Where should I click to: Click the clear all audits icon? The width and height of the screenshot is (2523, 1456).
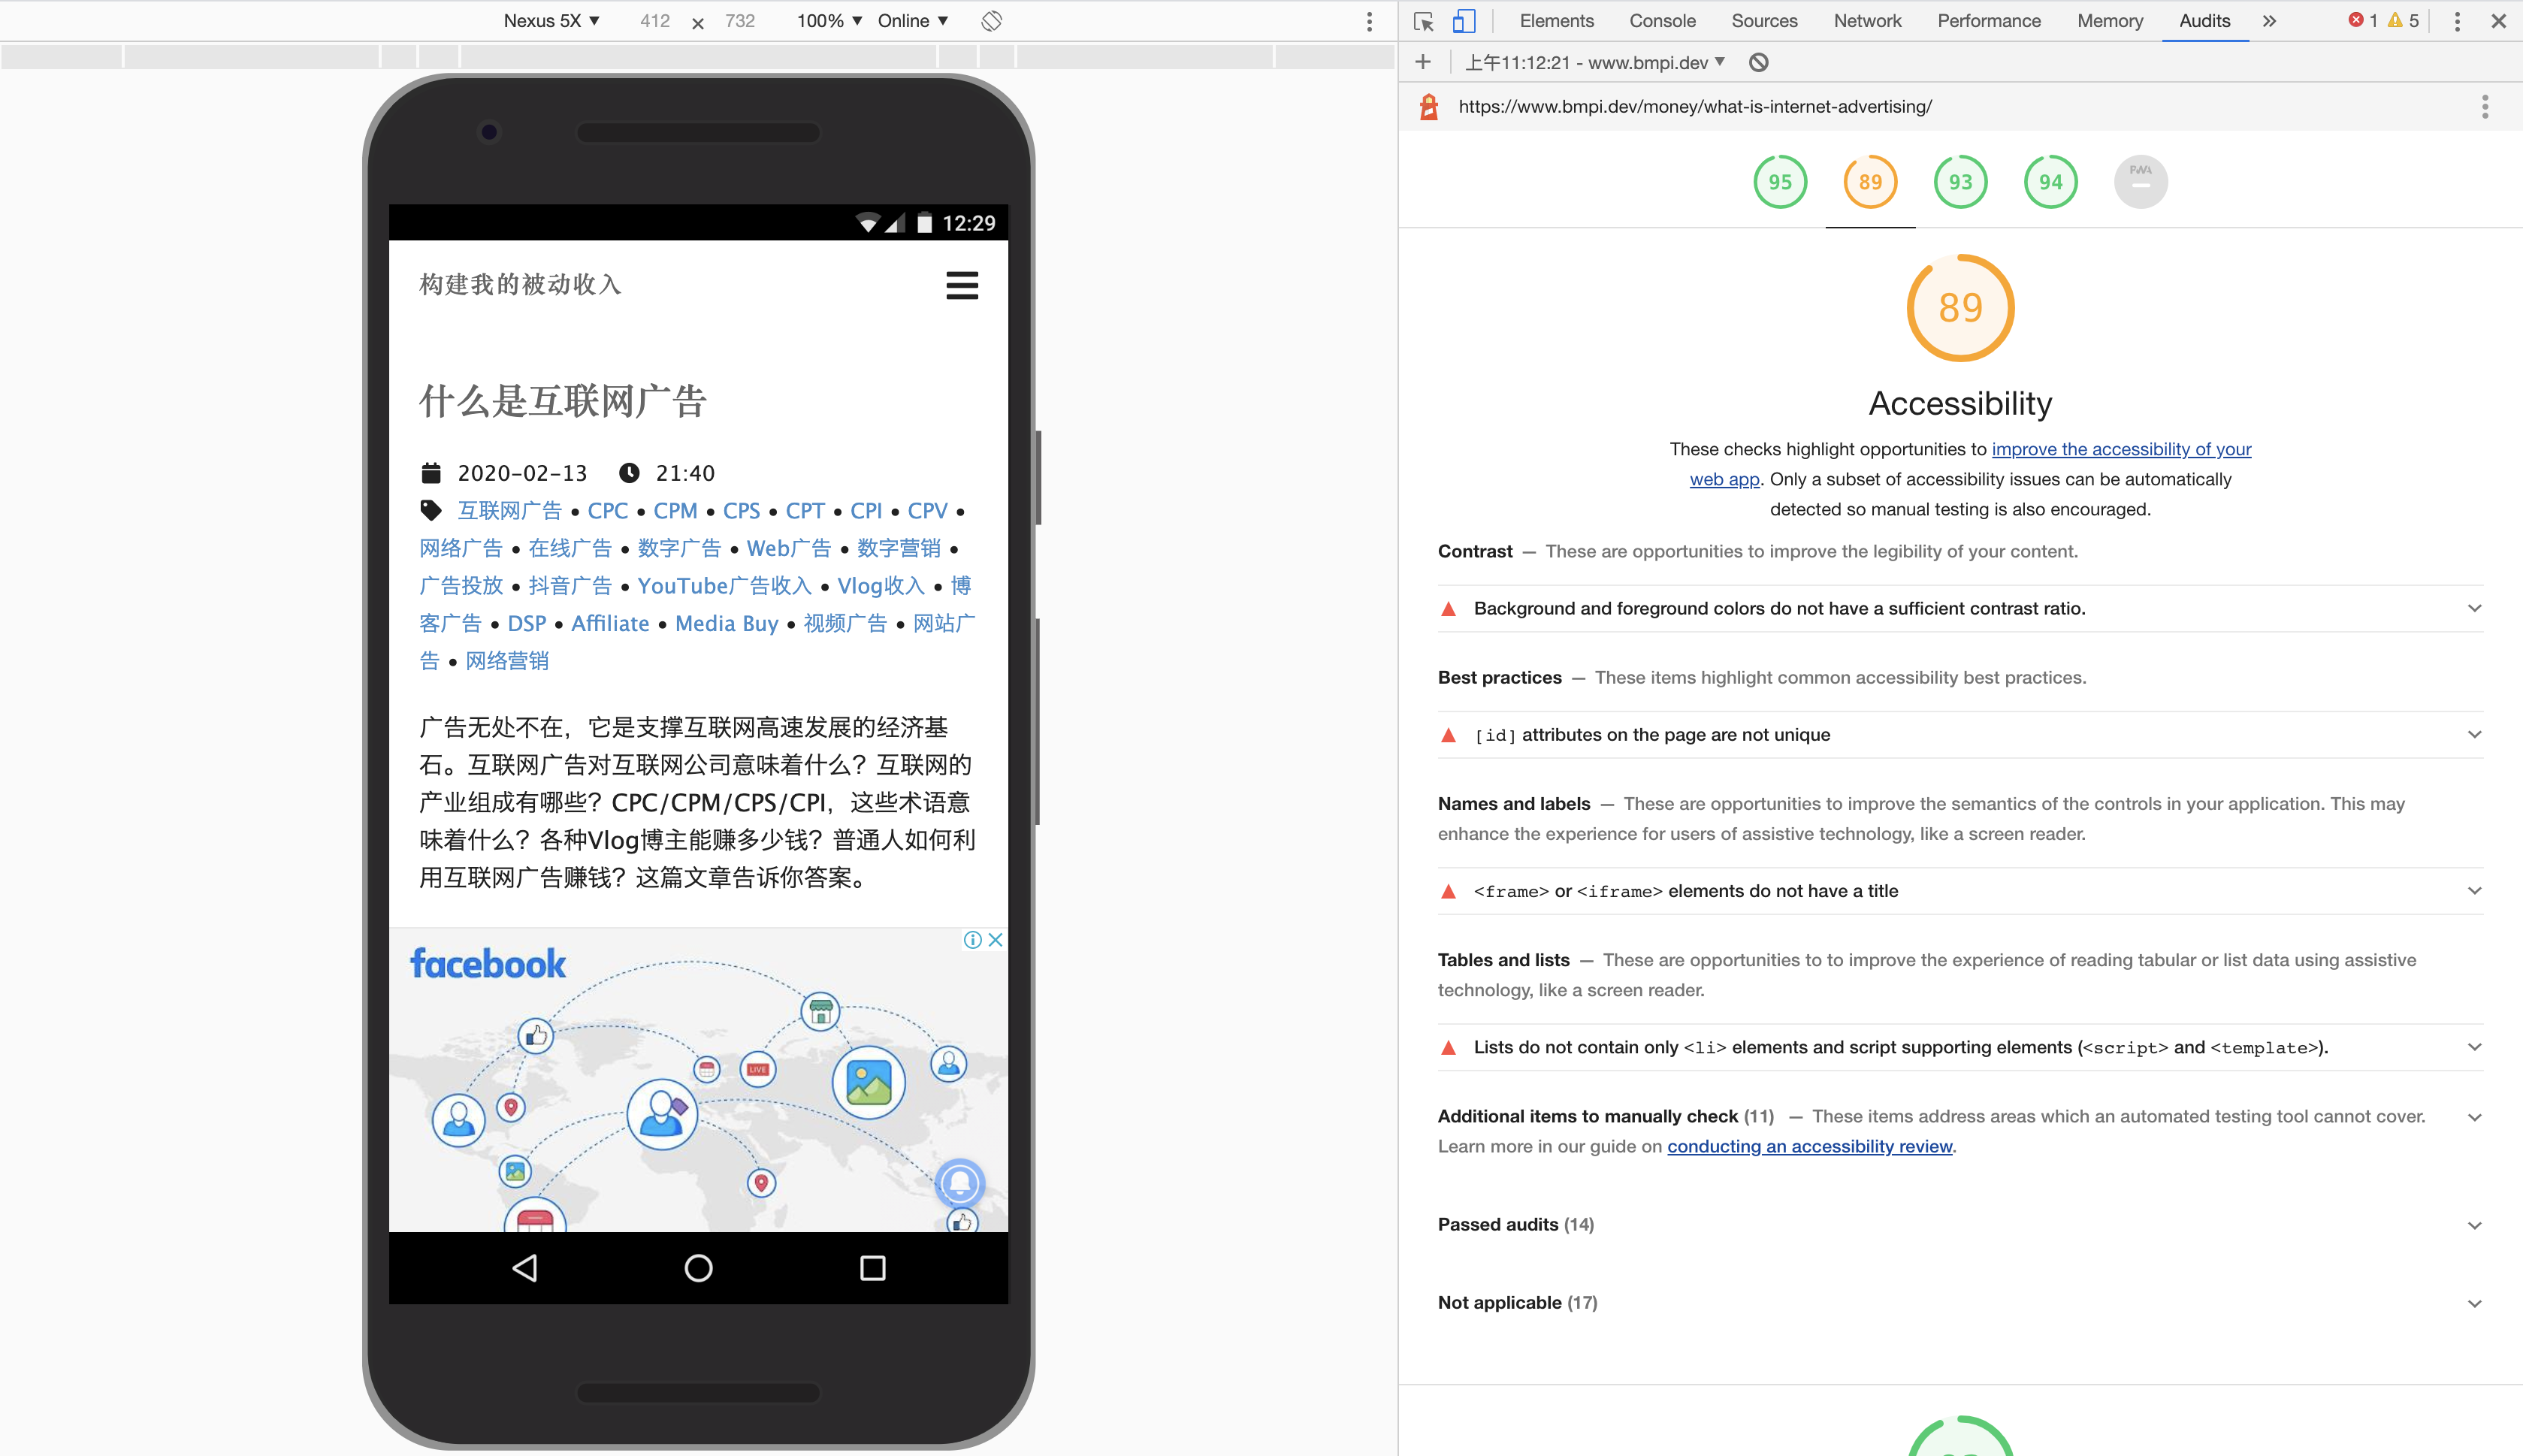click(1758, 63)
